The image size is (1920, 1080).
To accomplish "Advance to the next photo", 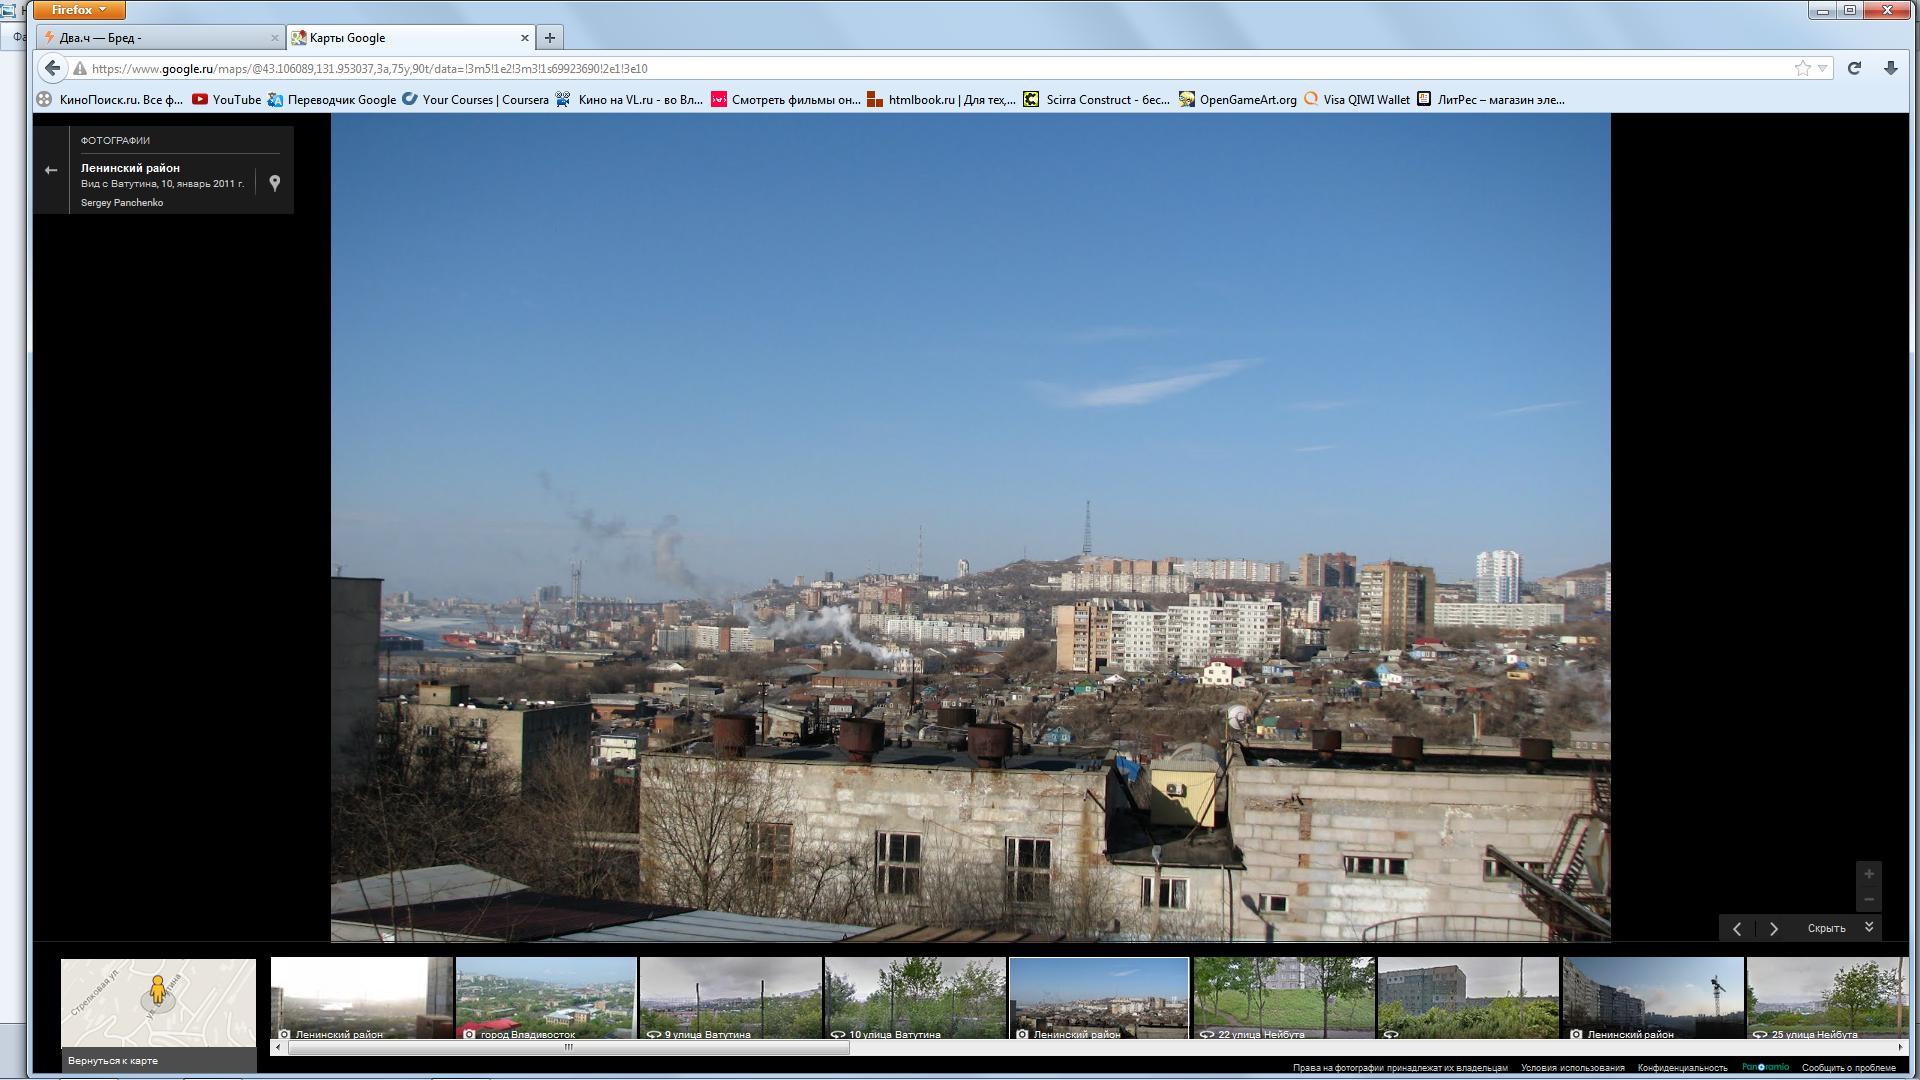I will coord(1774,929).
